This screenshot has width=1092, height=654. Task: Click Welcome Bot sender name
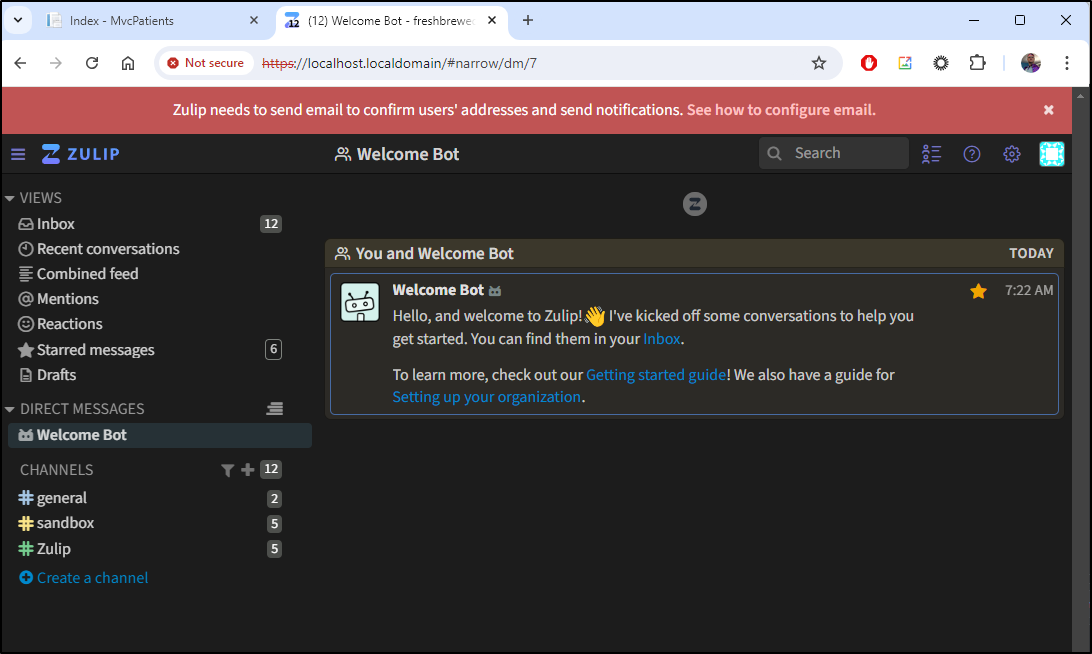click(438, 290)
